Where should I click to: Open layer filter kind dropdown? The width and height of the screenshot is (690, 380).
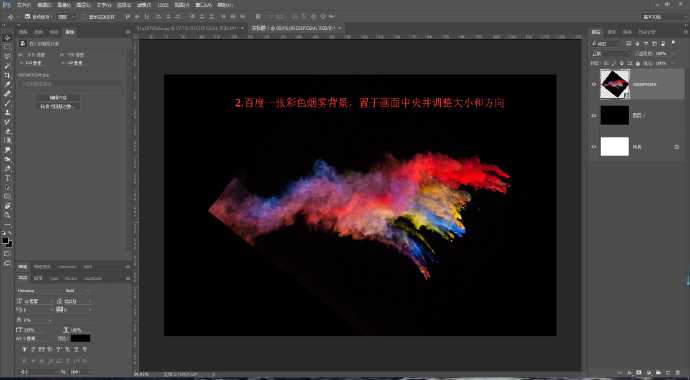click(x=607, y=44)
